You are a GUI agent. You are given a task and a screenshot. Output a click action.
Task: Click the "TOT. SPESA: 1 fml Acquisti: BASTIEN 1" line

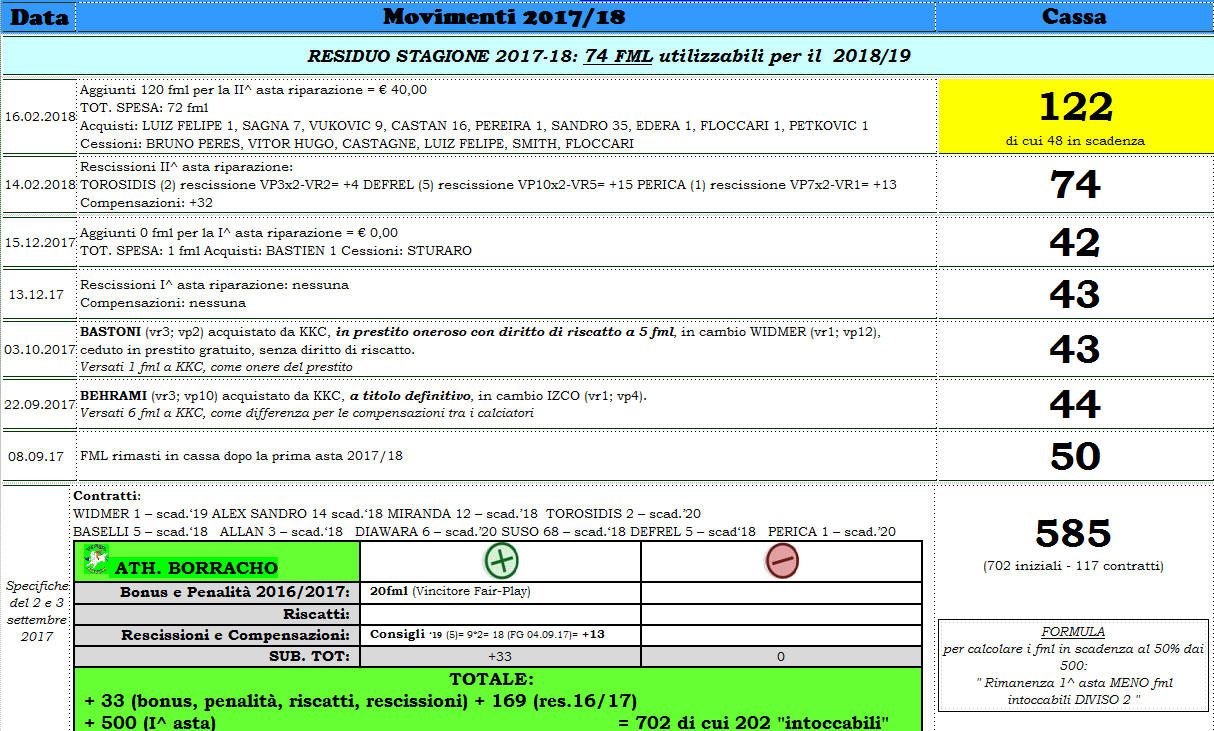(x=275, y=251)
